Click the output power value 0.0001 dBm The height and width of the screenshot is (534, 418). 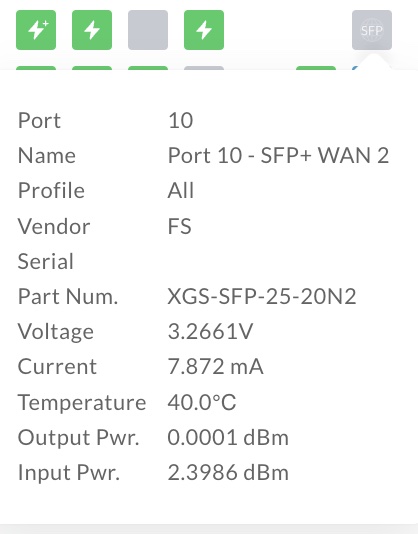(x=228, y=437)
